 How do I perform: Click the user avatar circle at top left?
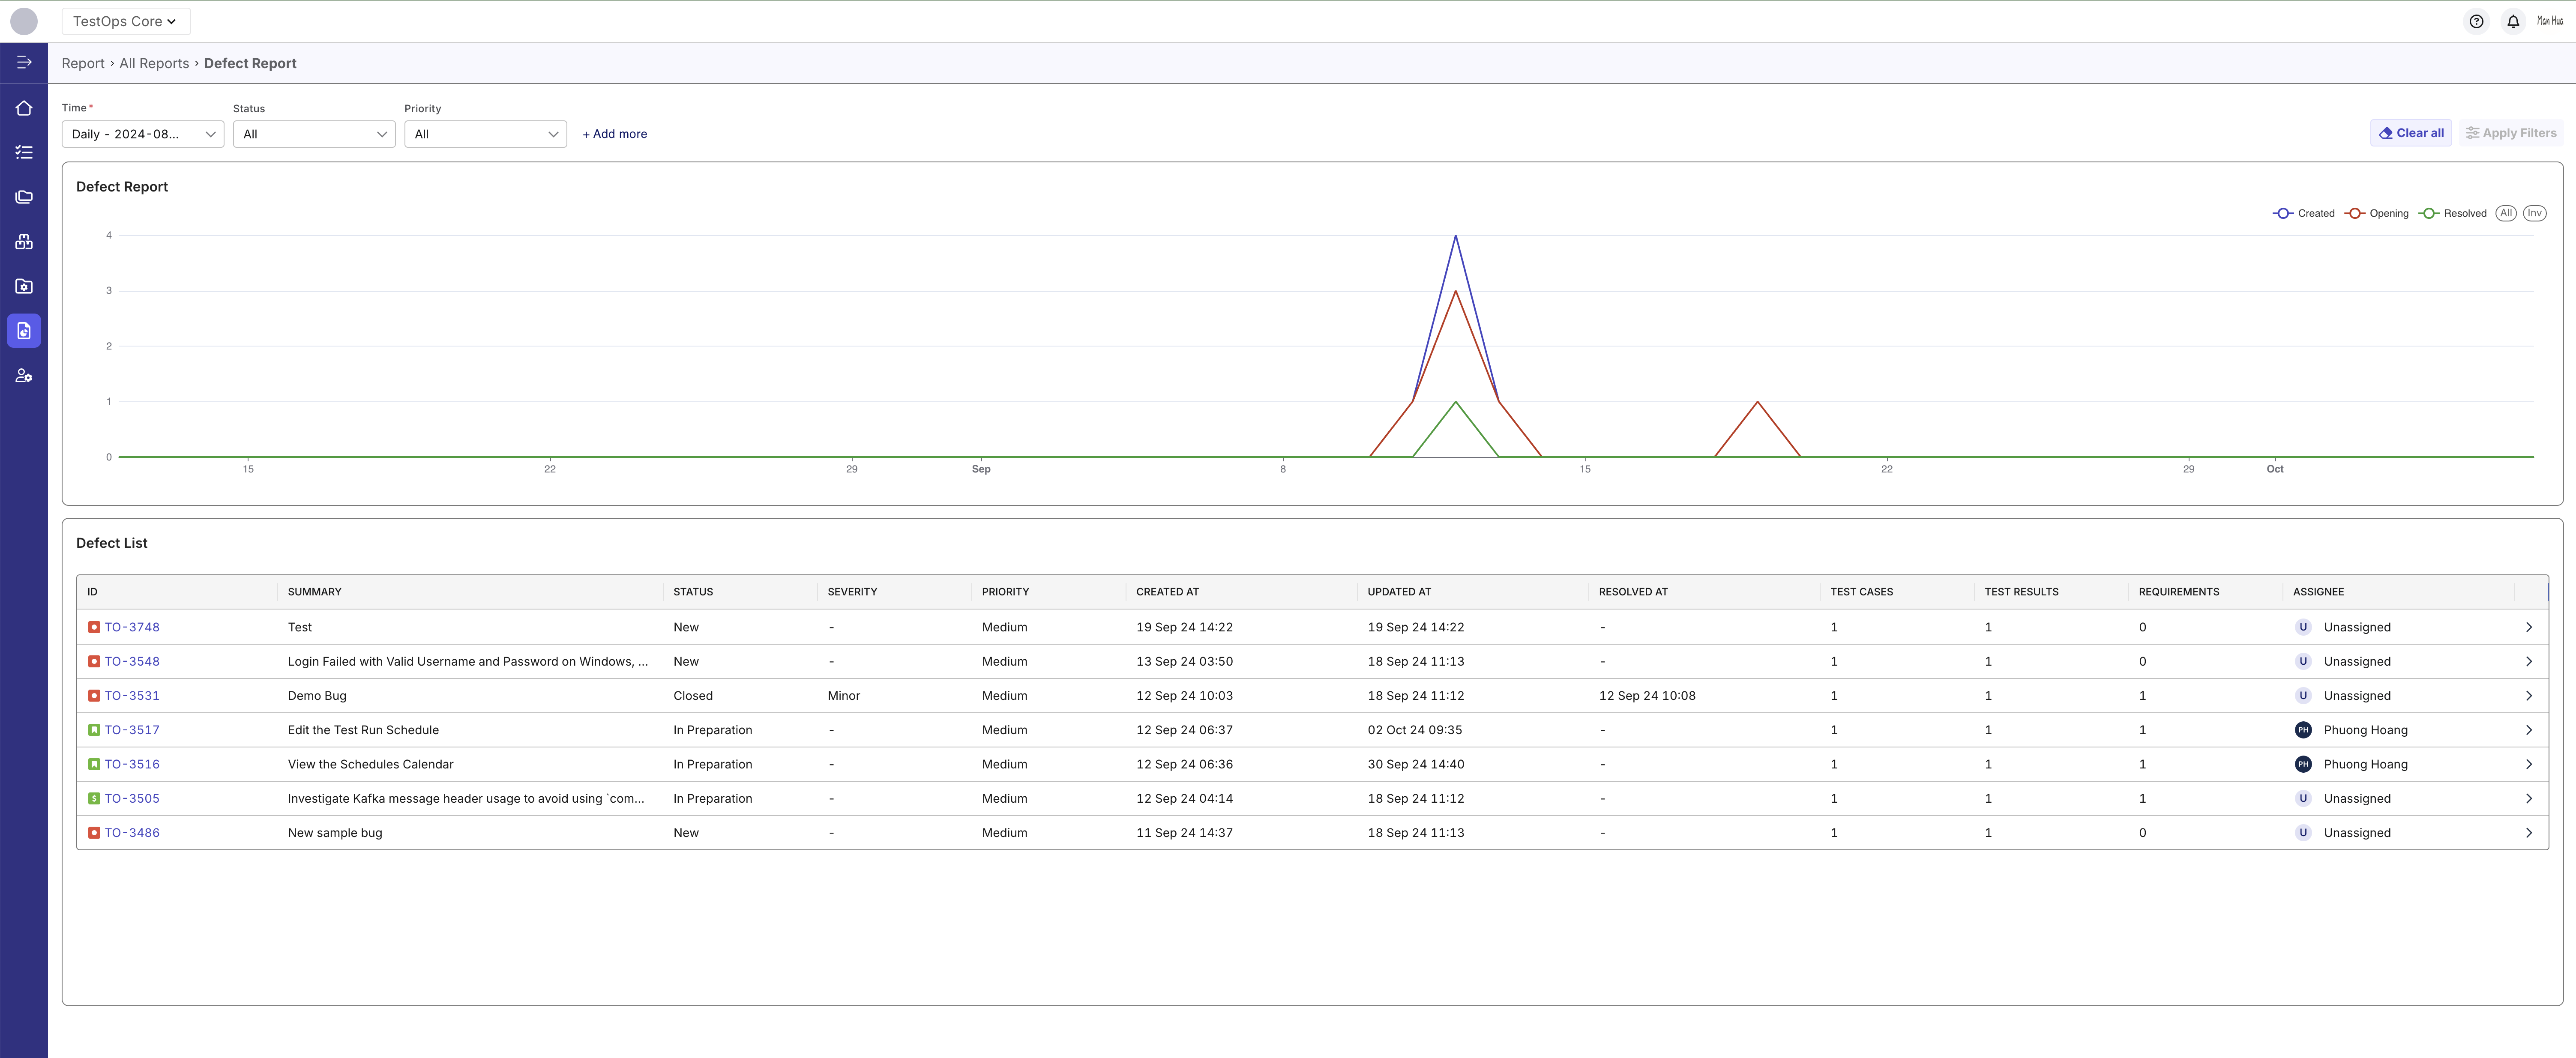pyautogui.click(x=24, y=21)
